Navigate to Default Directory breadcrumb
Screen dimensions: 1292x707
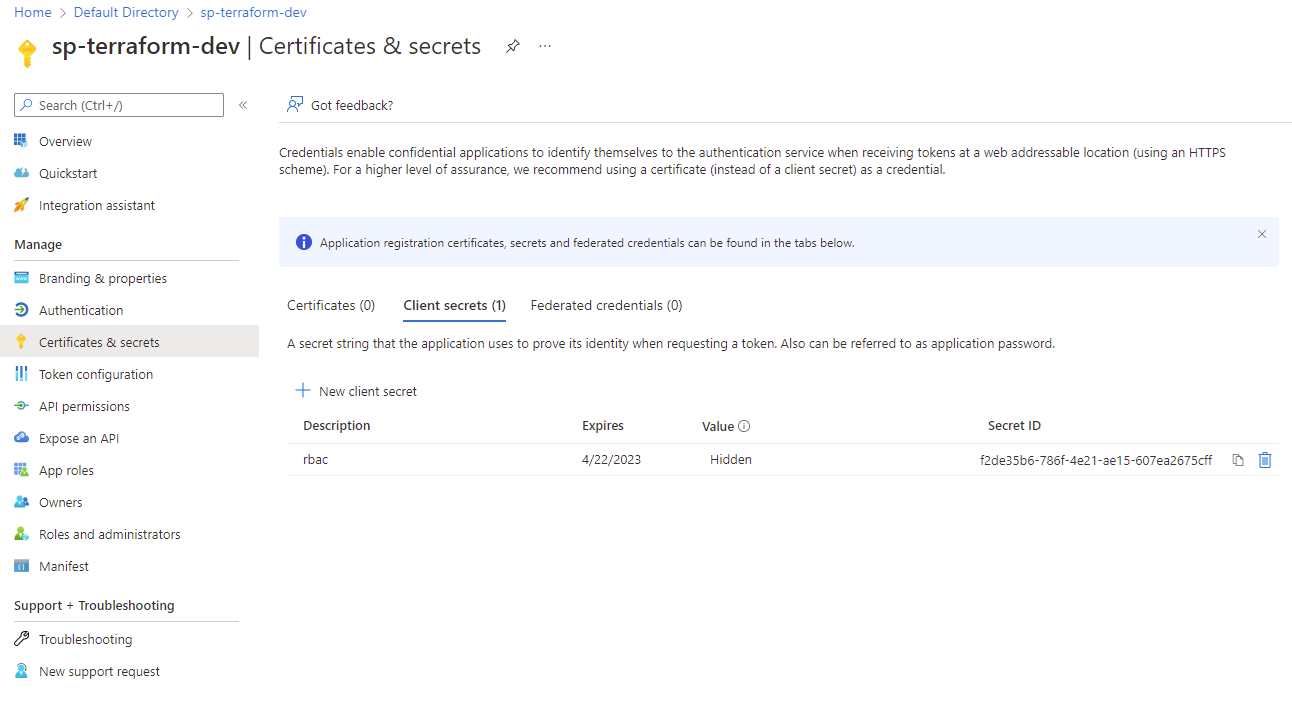pyautogui.click(x=126, y=13)
